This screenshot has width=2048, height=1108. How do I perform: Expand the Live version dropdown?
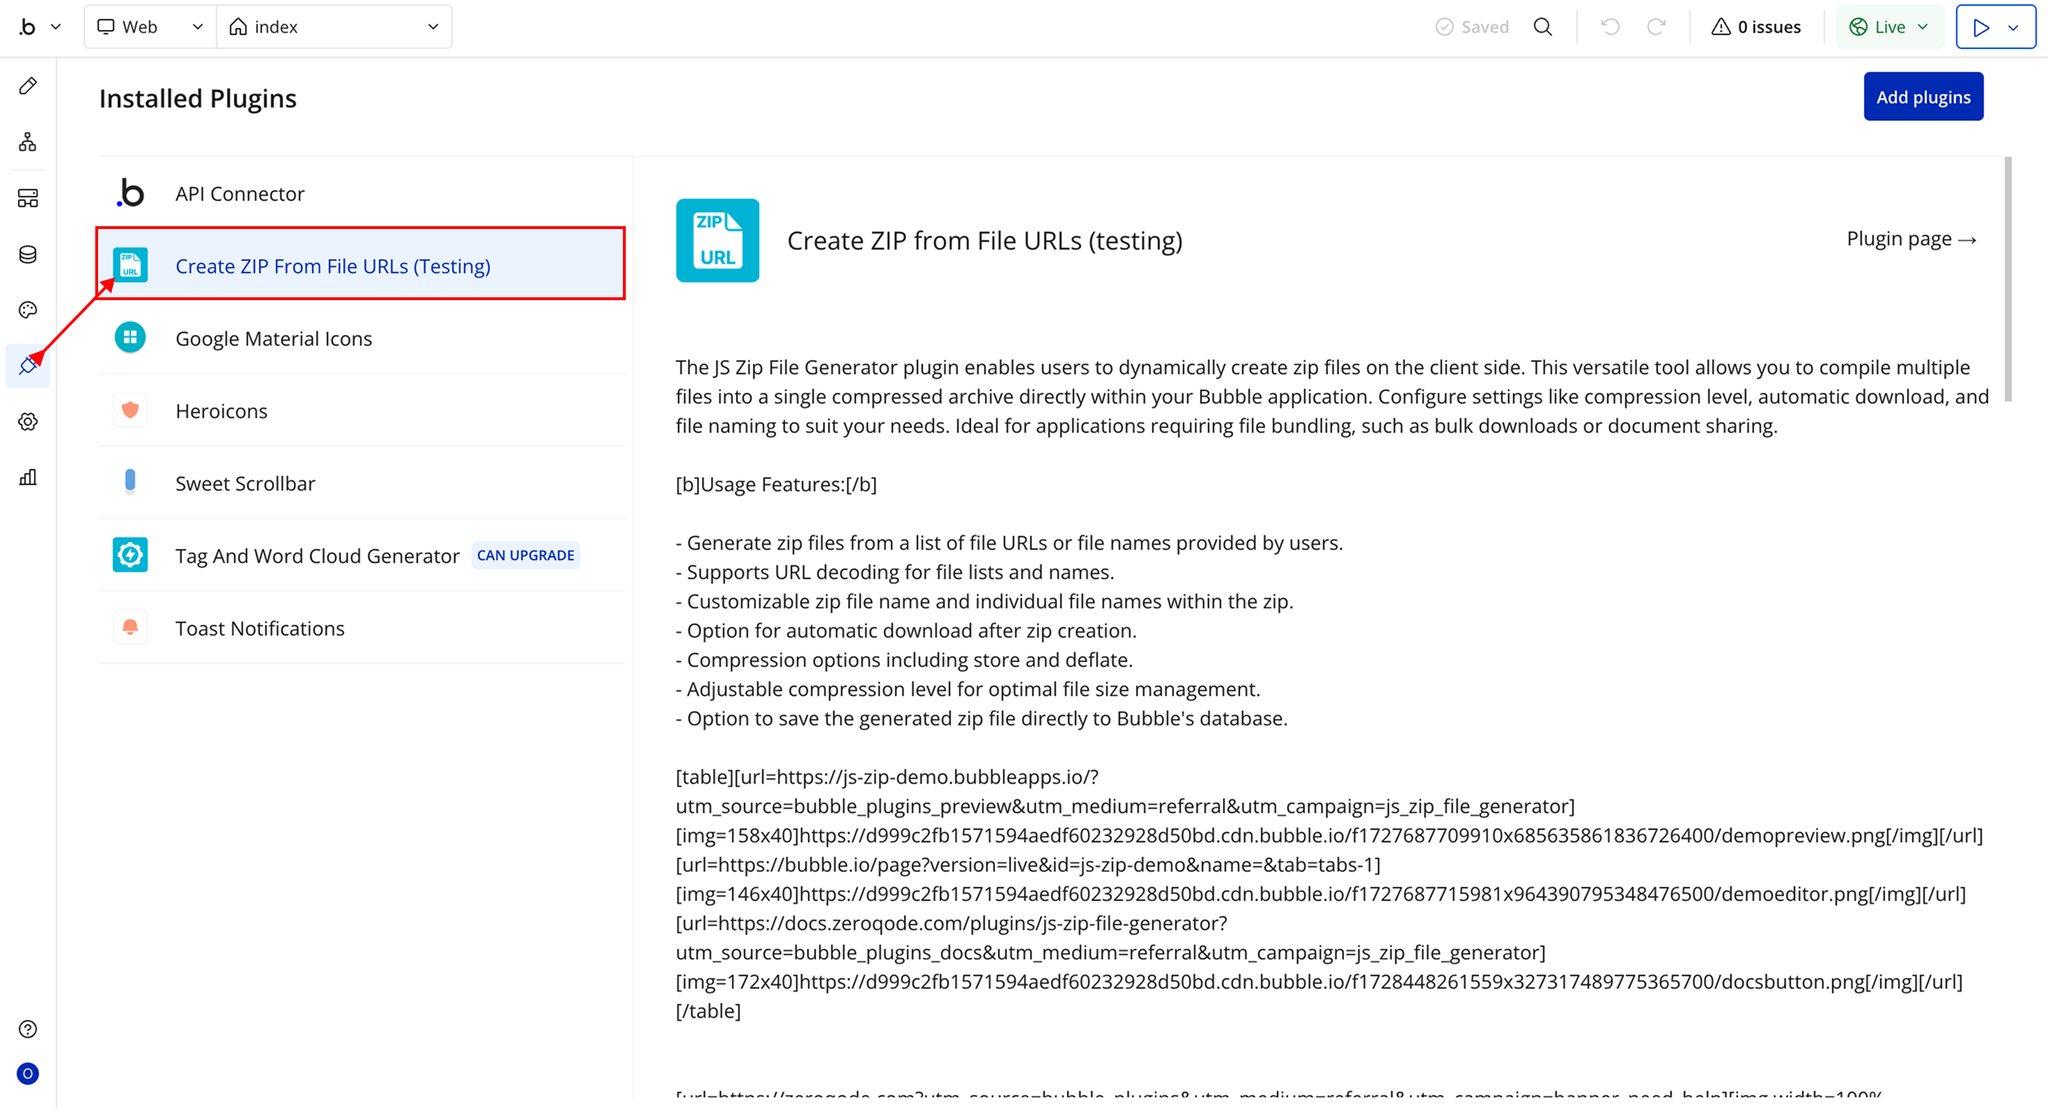[1889, 27]
